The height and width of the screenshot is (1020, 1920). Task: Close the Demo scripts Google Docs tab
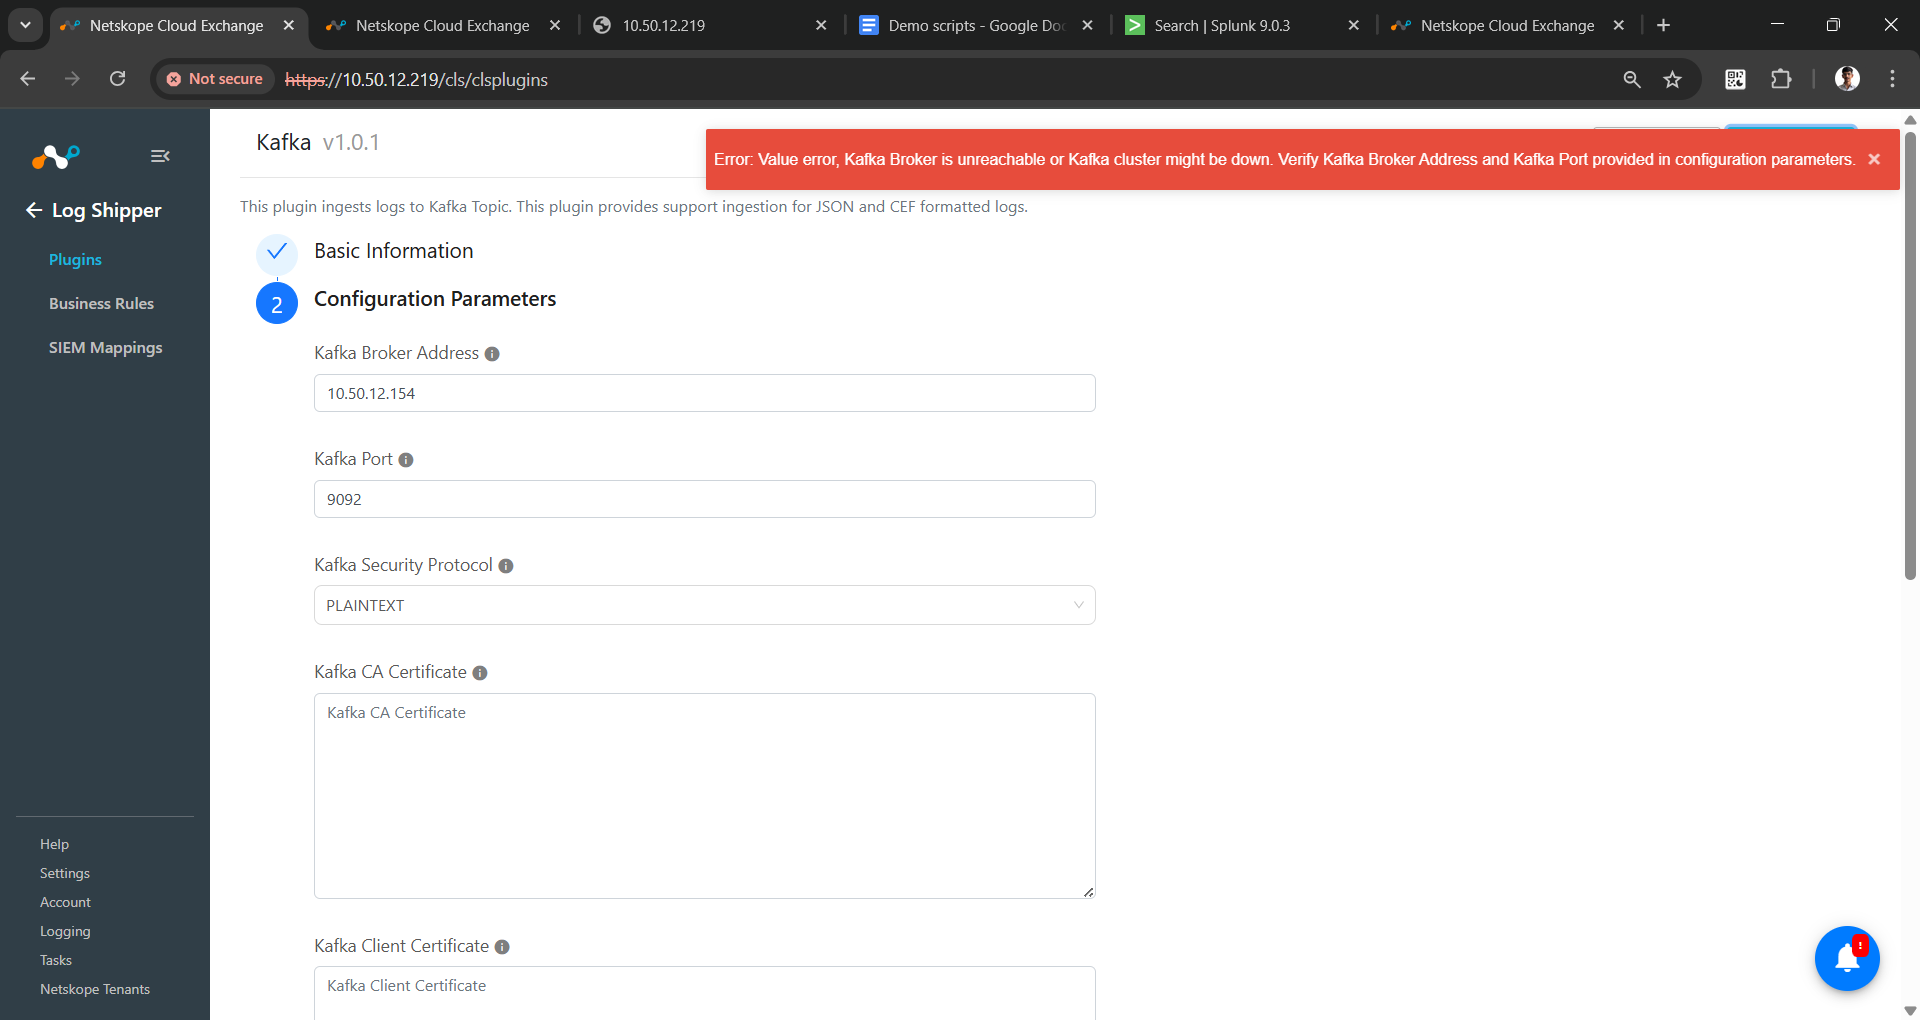pyautogui.click(x=1088, y=25)
